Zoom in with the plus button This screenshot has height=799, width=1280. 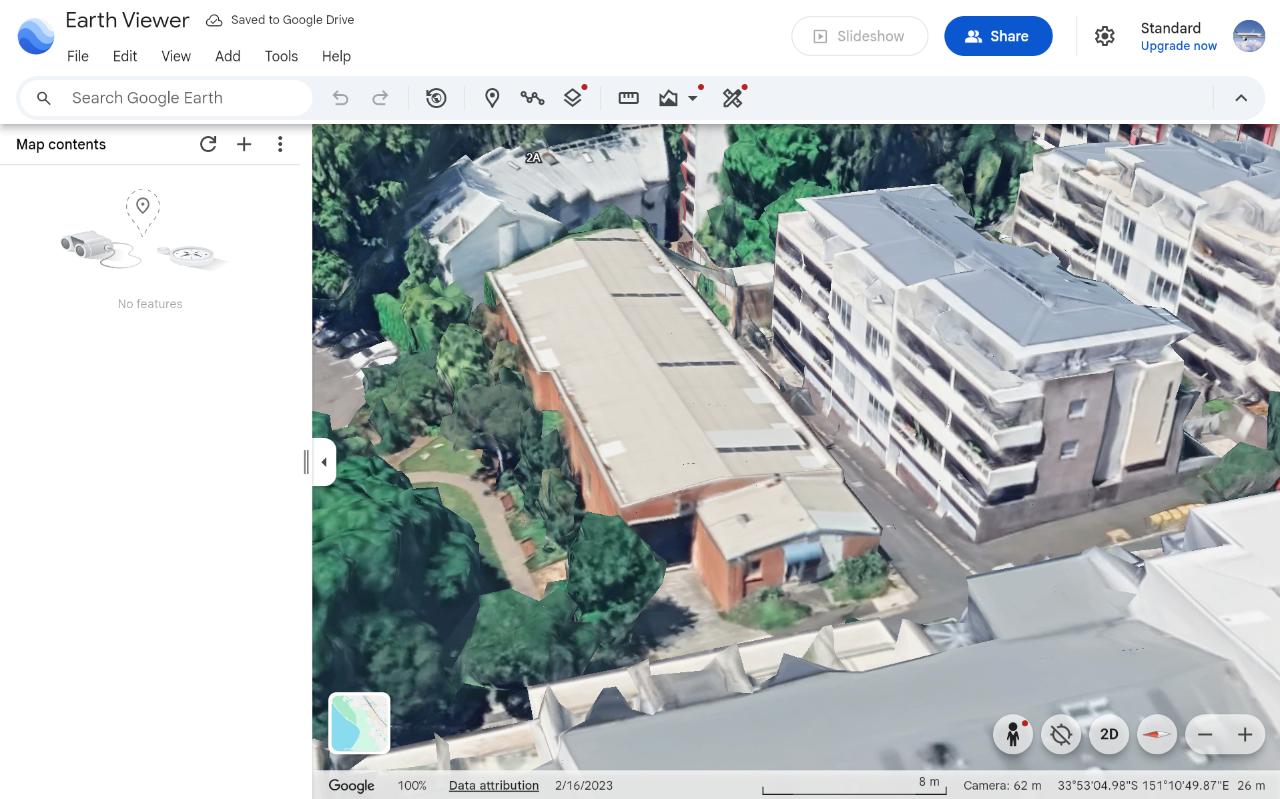(1245, 735)
